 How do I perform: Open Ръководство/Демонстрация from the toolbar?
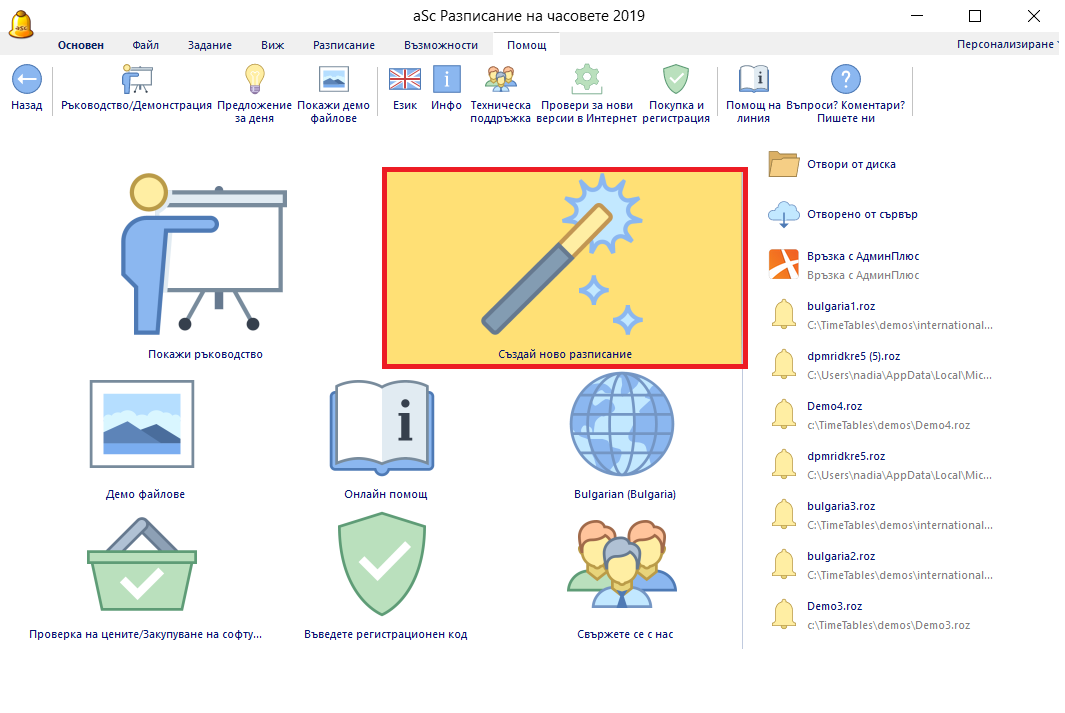tap(136, 80)
